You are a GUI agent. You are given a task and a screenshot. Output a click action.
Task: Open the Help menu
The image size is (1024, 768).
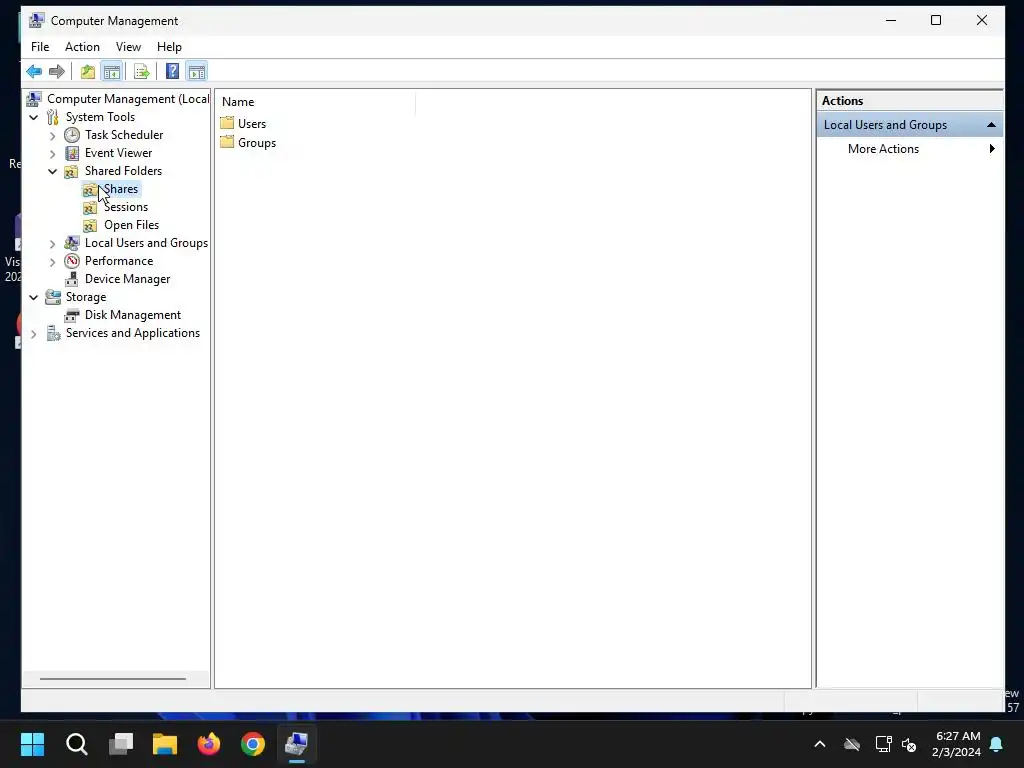(169, 47)
